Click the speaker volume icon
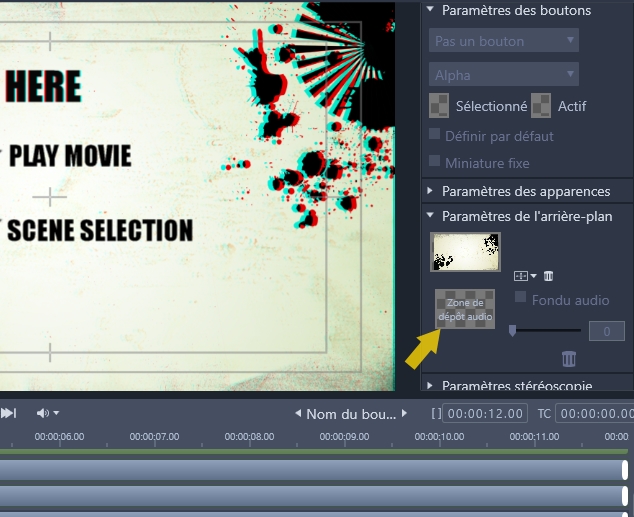This screenshot has height=517, width=634. (43, 413)
